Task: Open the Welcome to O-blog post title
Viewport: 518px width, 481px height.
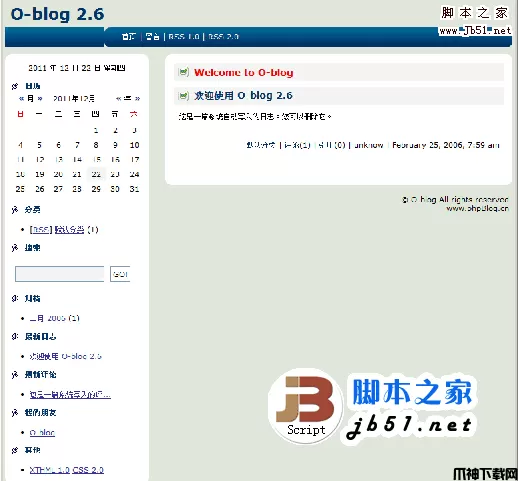Action: (244, 72)
